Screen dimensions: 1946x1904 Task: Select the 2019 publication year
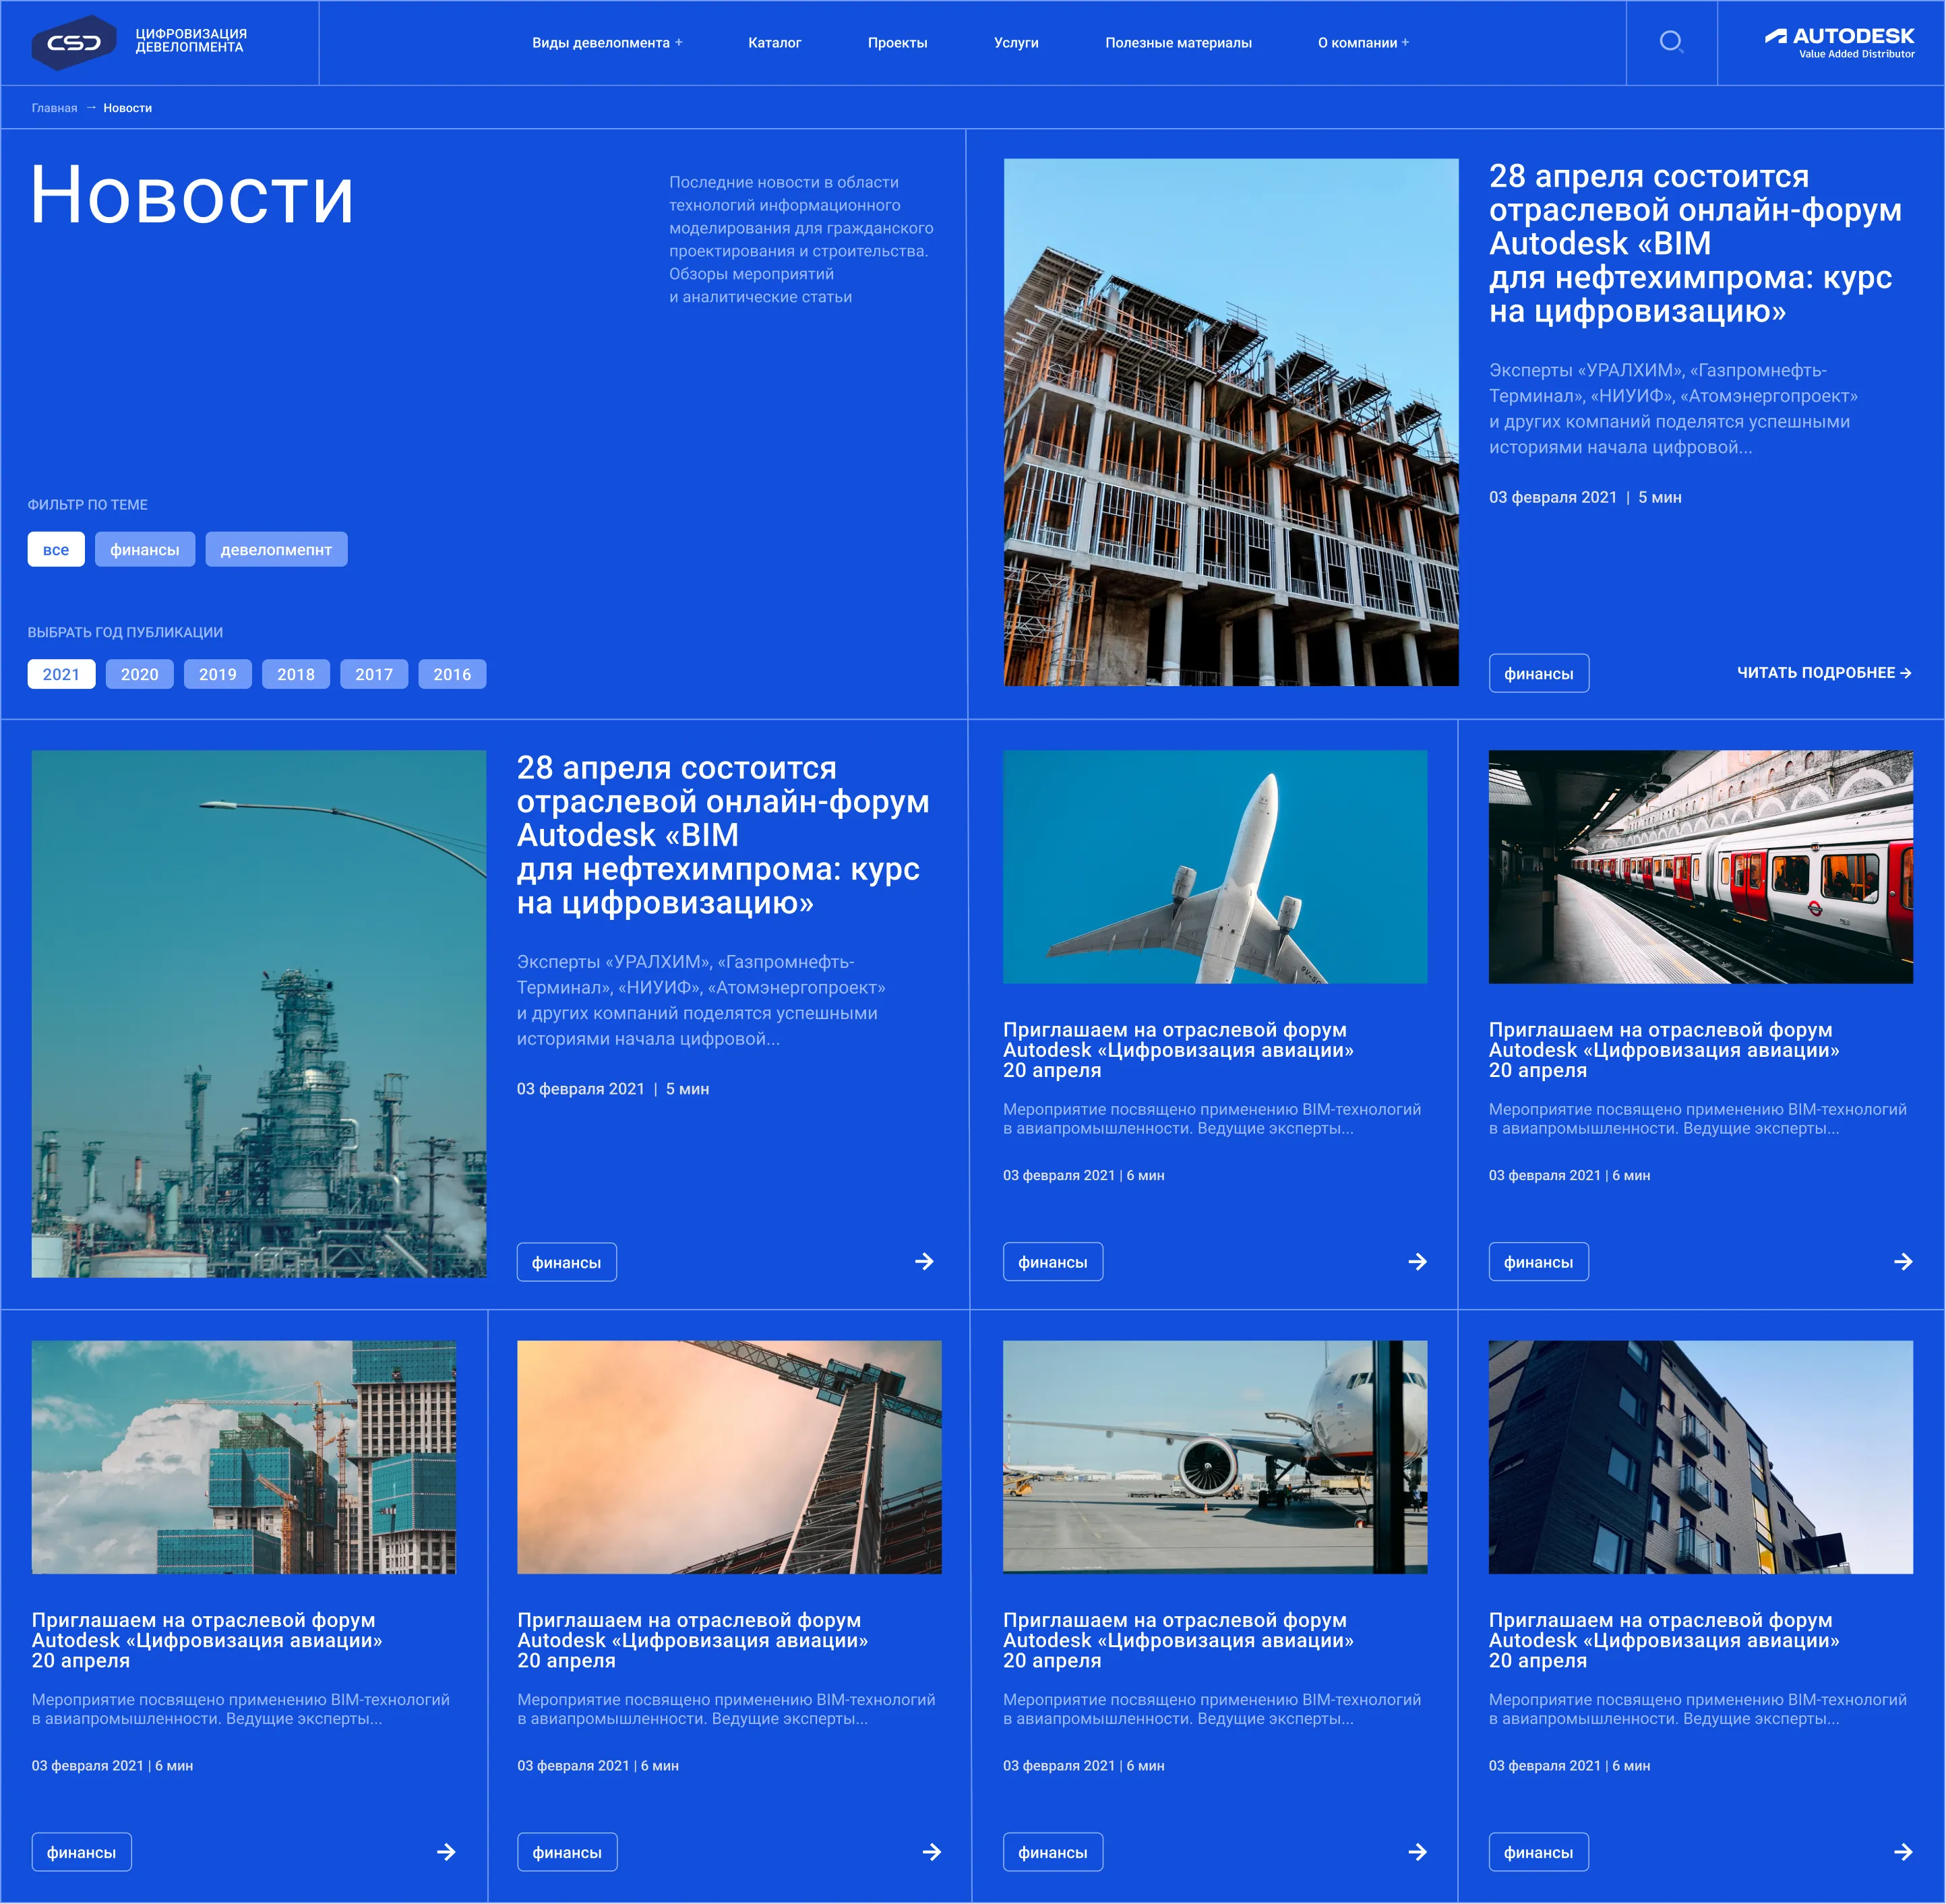click(x=217, y=674)
